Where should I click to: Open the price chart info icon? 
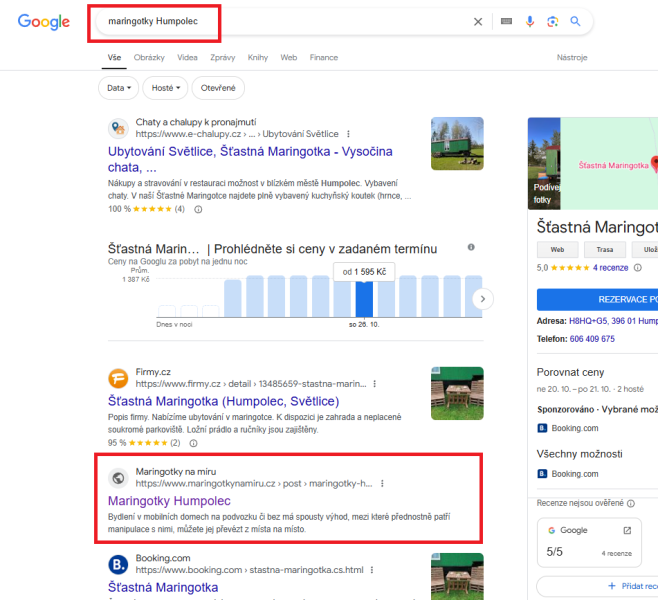tap(471, 247)
